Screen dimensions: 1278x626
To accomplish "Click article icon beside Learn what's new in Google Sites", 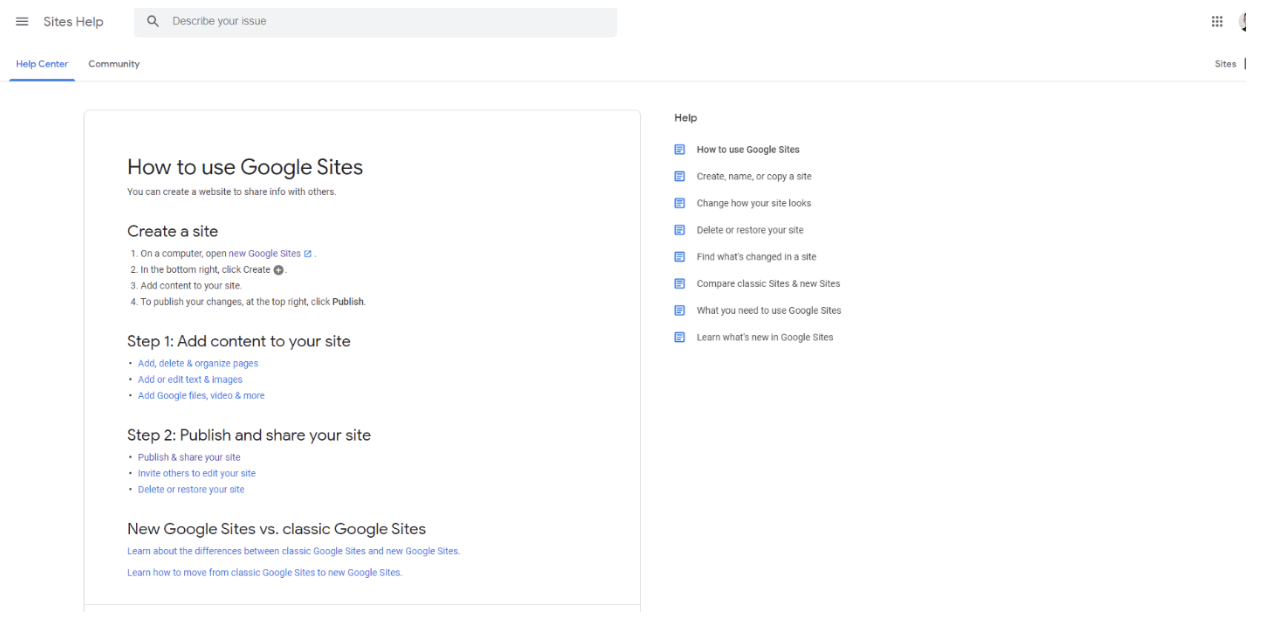I will (x=680, y=337).
